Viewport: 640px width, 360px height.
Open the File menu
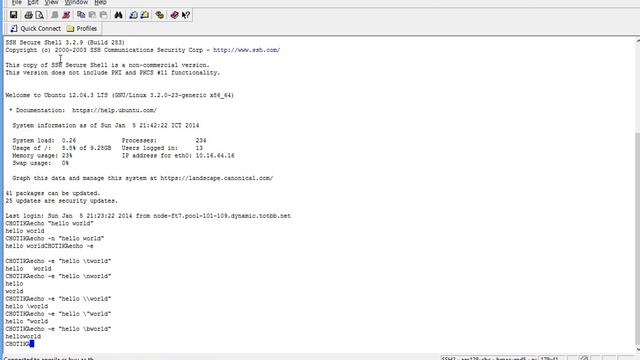click(x=16, y=2)
